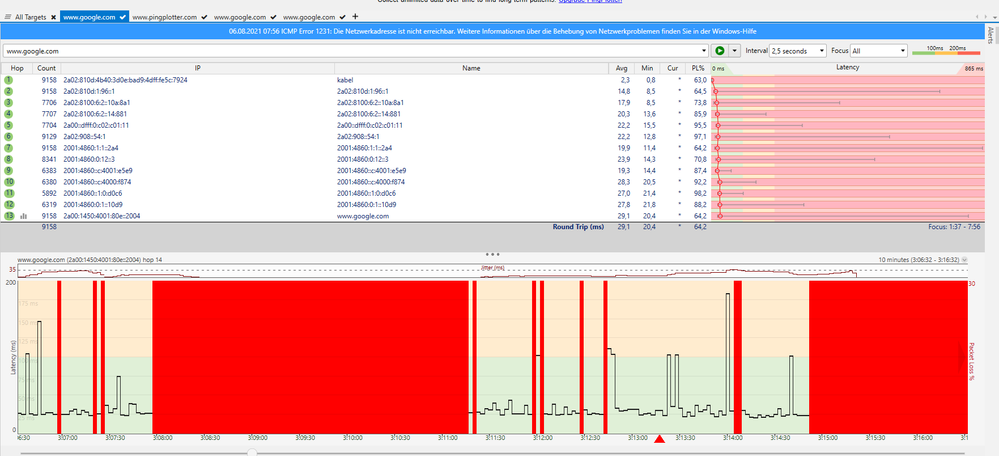
Task: Expand the target address history dropdown arrow
Action: point(705,50)
